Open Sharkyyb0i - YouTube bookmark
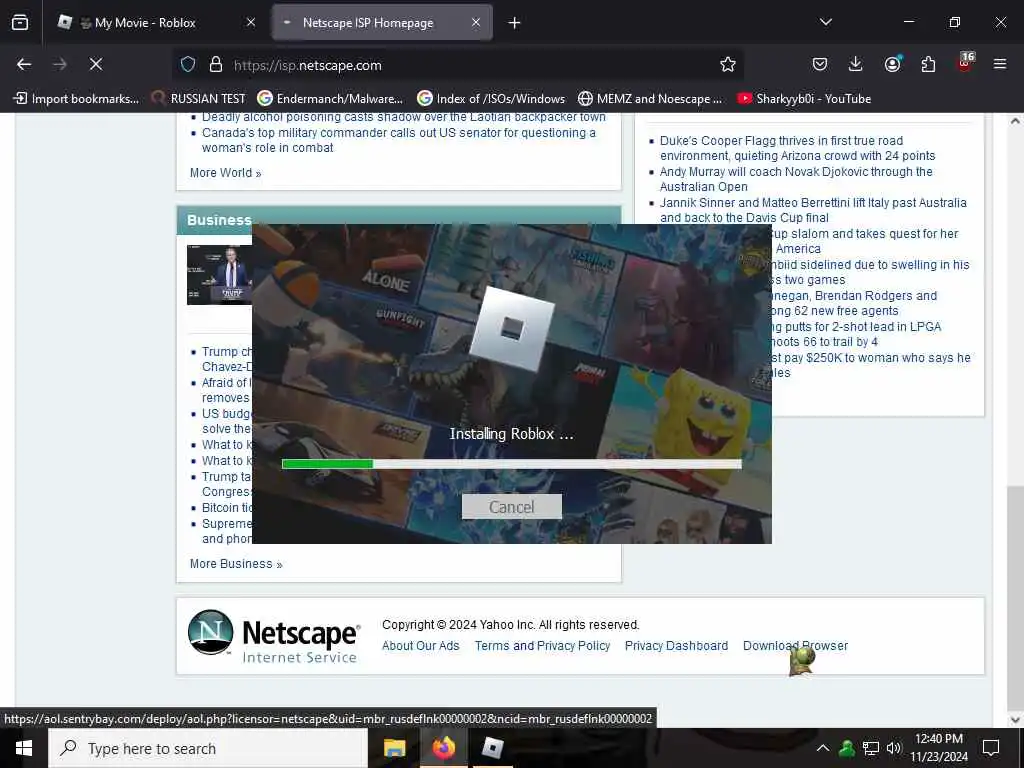 pyautogui.click(x=804, y=99)
